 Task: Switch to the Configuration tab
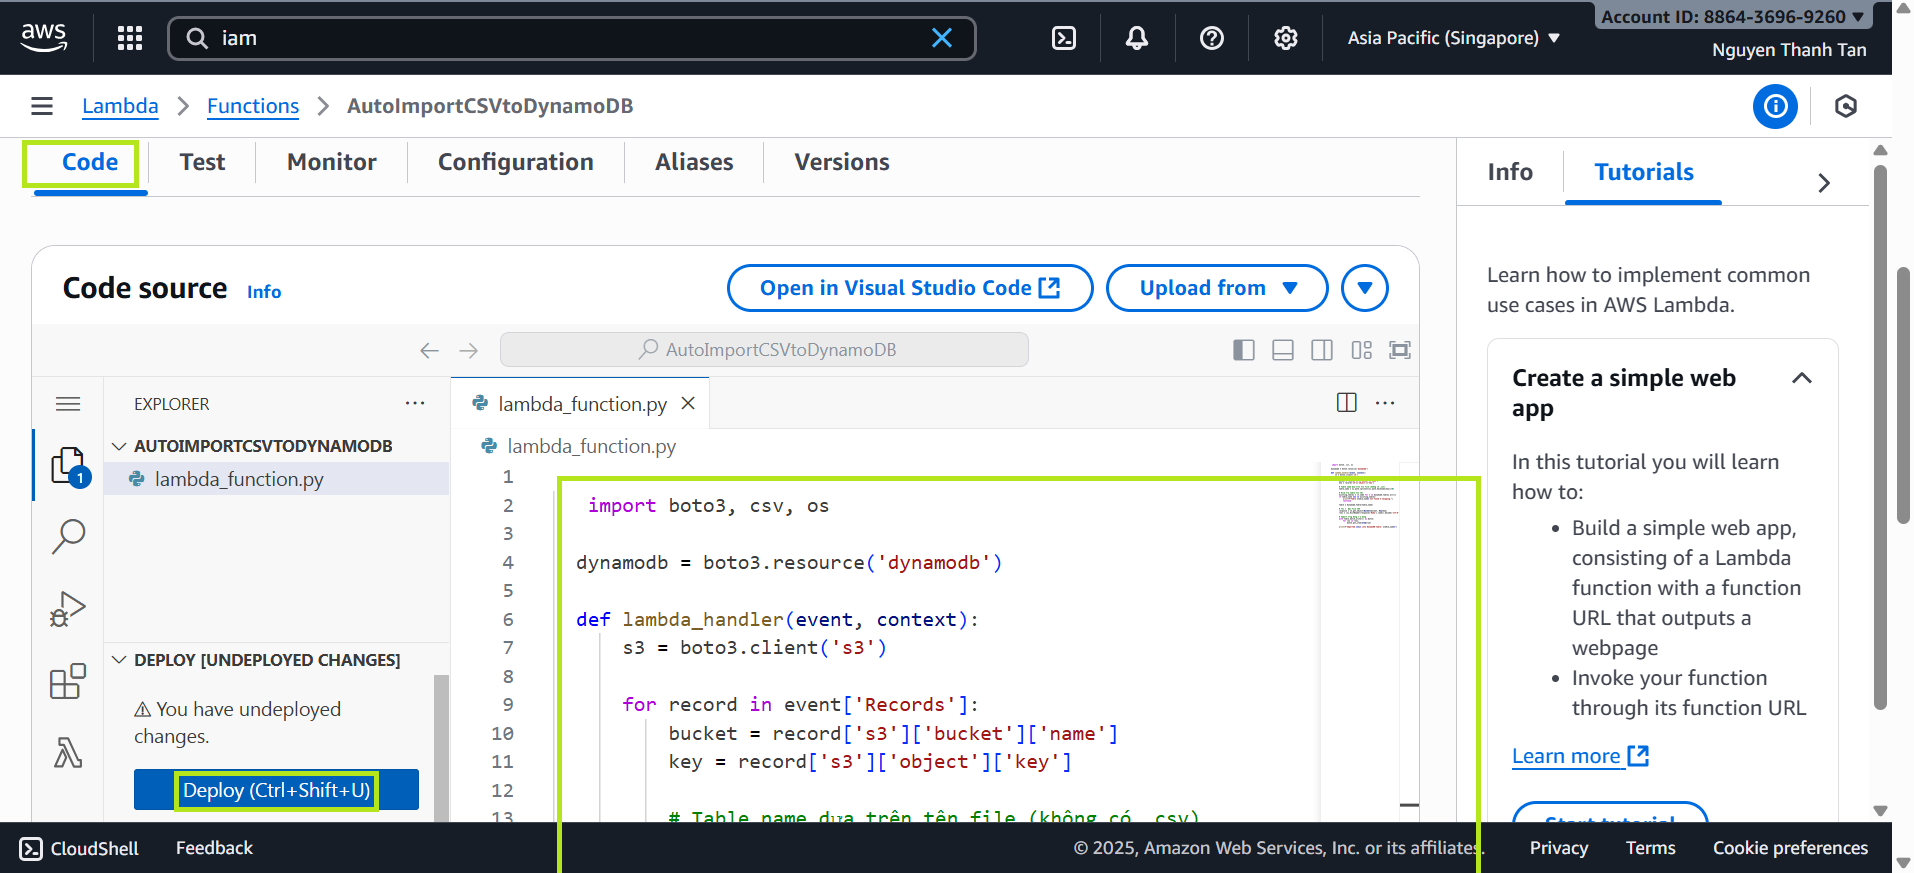tap(516, 162)
